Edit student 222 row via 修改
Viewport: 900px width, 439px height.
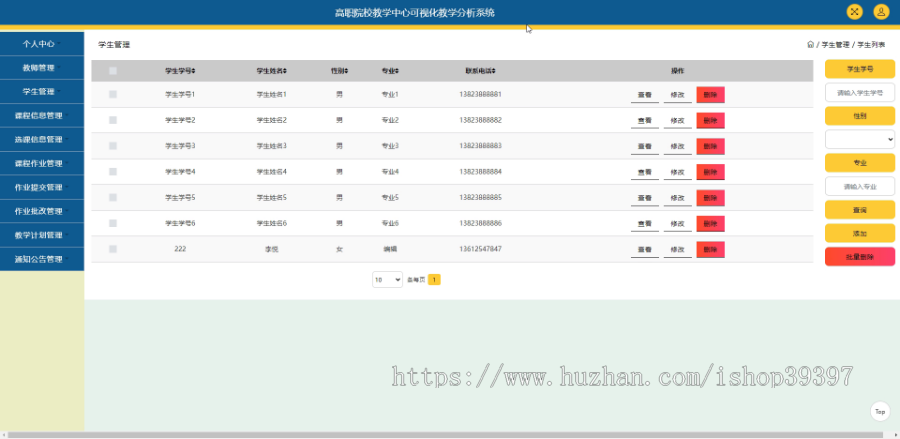coord(677,250)
